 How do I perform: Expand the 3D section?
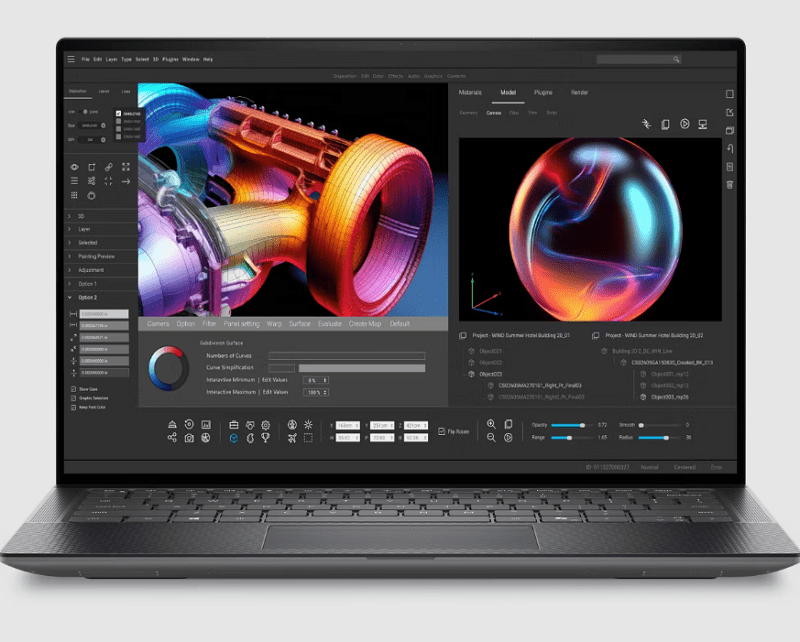coord(101,216)
